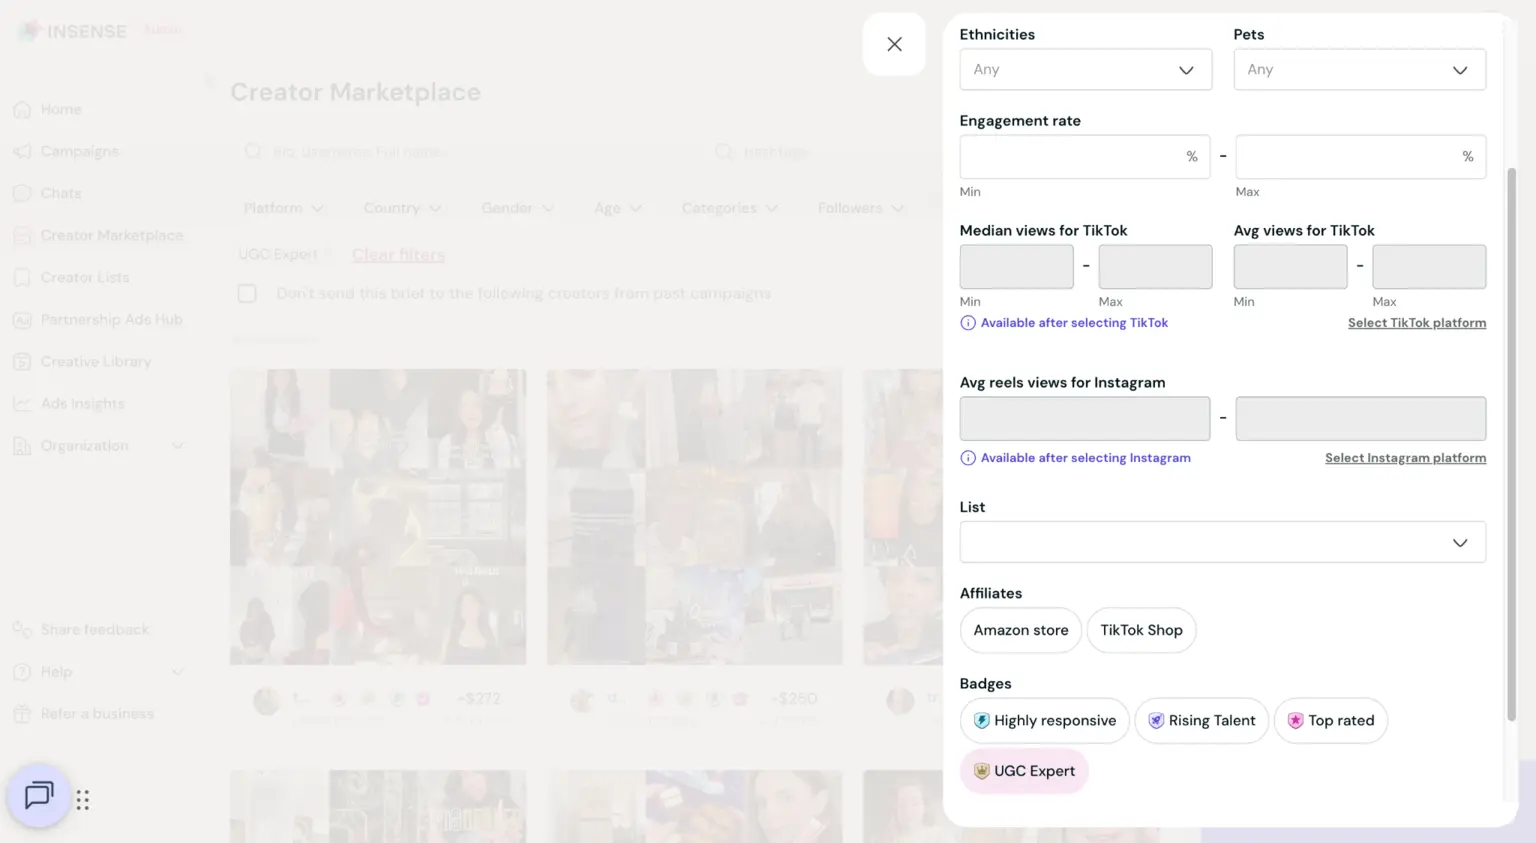Screen dimensions: 1536x843
Task: Click Avg reels views Instagram minimum field
Action: [1085, 419]
